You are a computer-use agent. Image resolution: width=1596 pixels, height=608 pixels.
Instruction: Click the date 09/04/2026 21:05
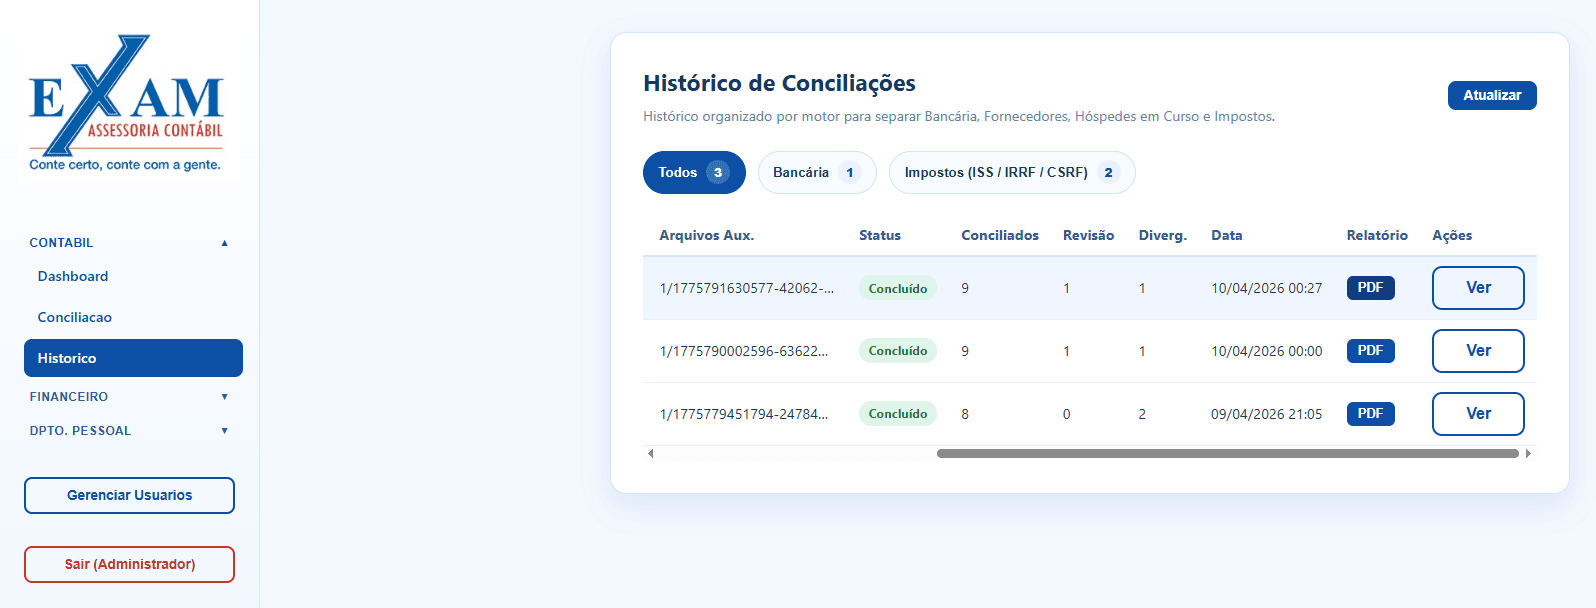click(x=1267, y=414)
